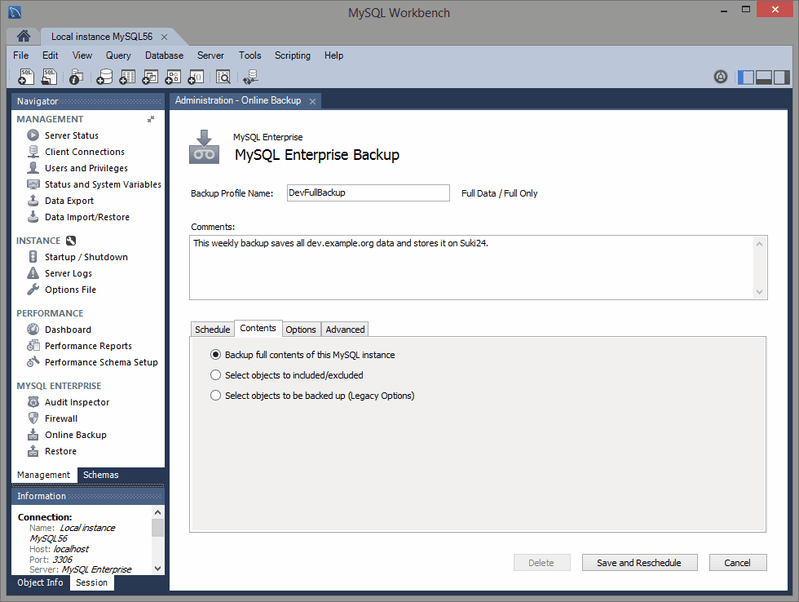The image size is (799, 602).
Task: Collapse the Navigator management section expander icon
Action: click(151, 119)
